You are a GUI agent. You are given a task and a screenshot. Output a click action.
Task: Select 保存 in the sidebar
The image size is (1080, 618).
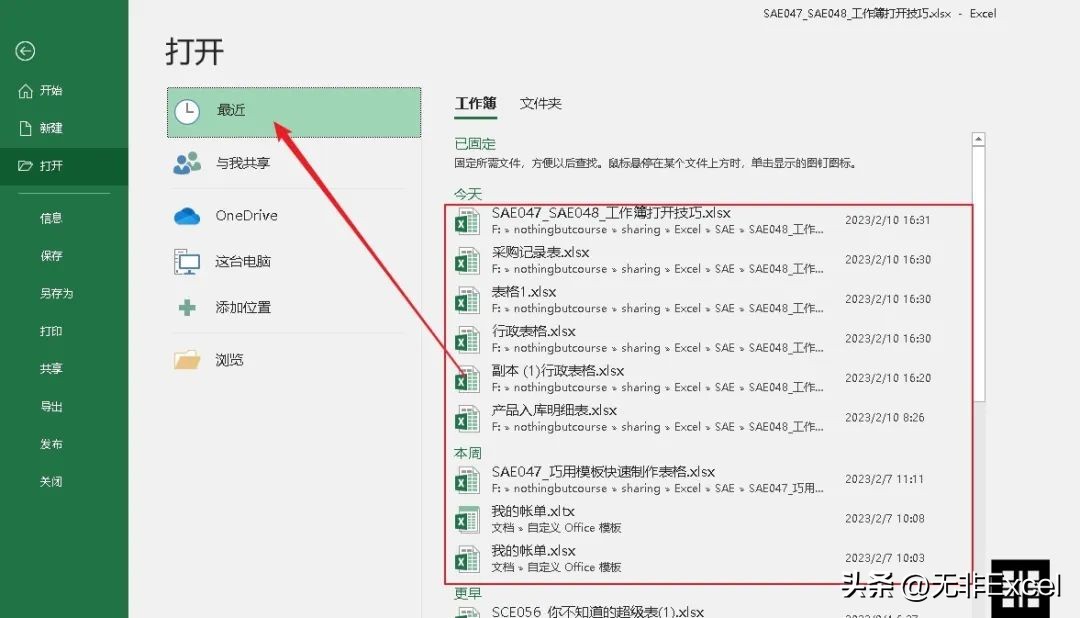coord(51,256)
